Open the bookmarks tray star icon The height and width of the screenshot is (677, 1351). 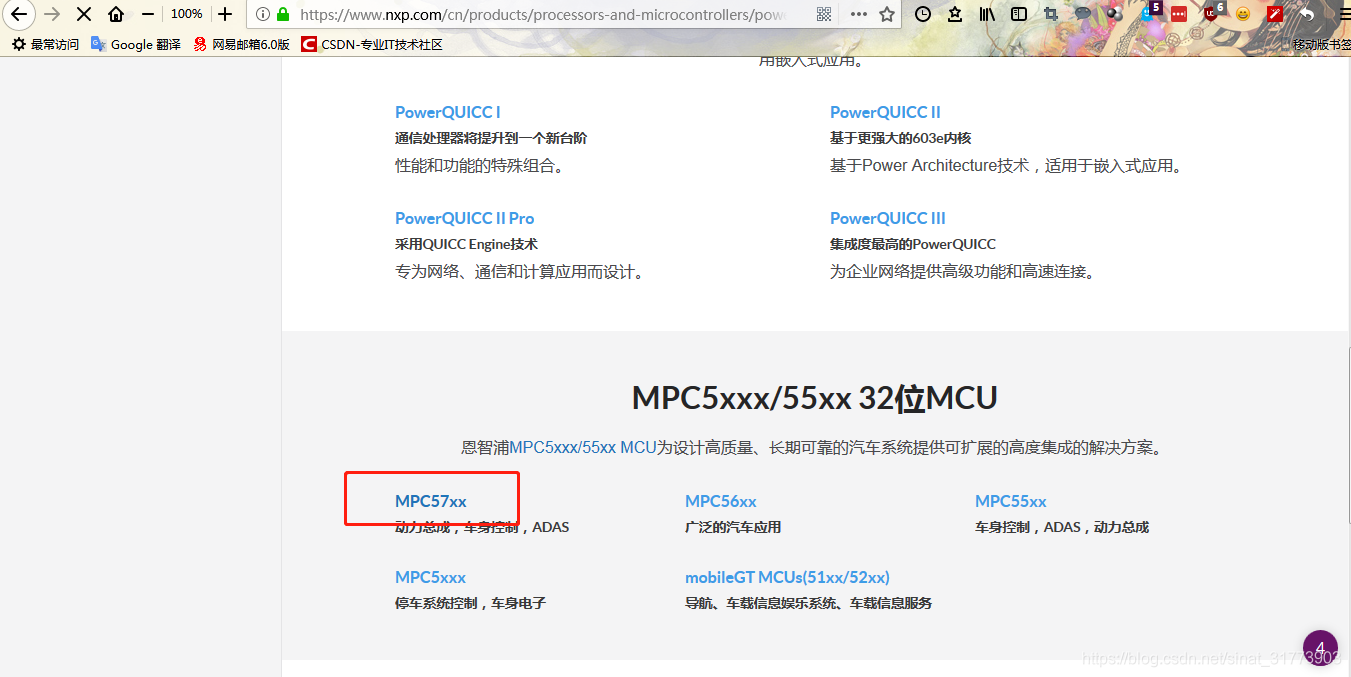click(955, 14)
